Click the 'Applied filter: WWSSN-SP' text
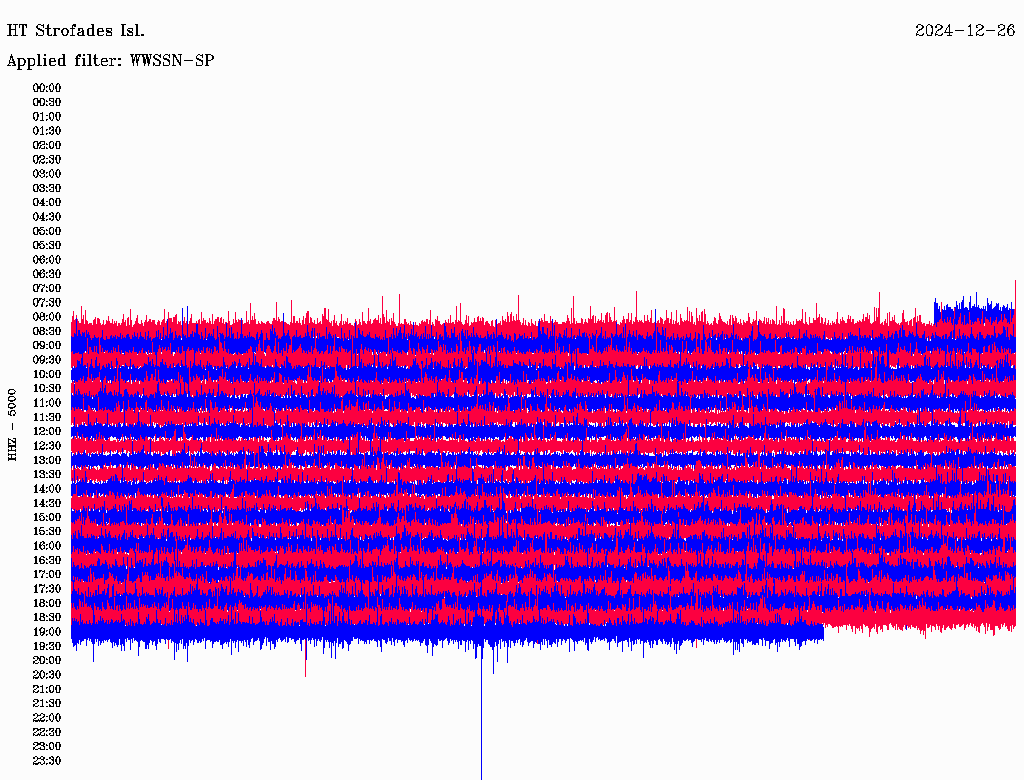 coord(110,61)
